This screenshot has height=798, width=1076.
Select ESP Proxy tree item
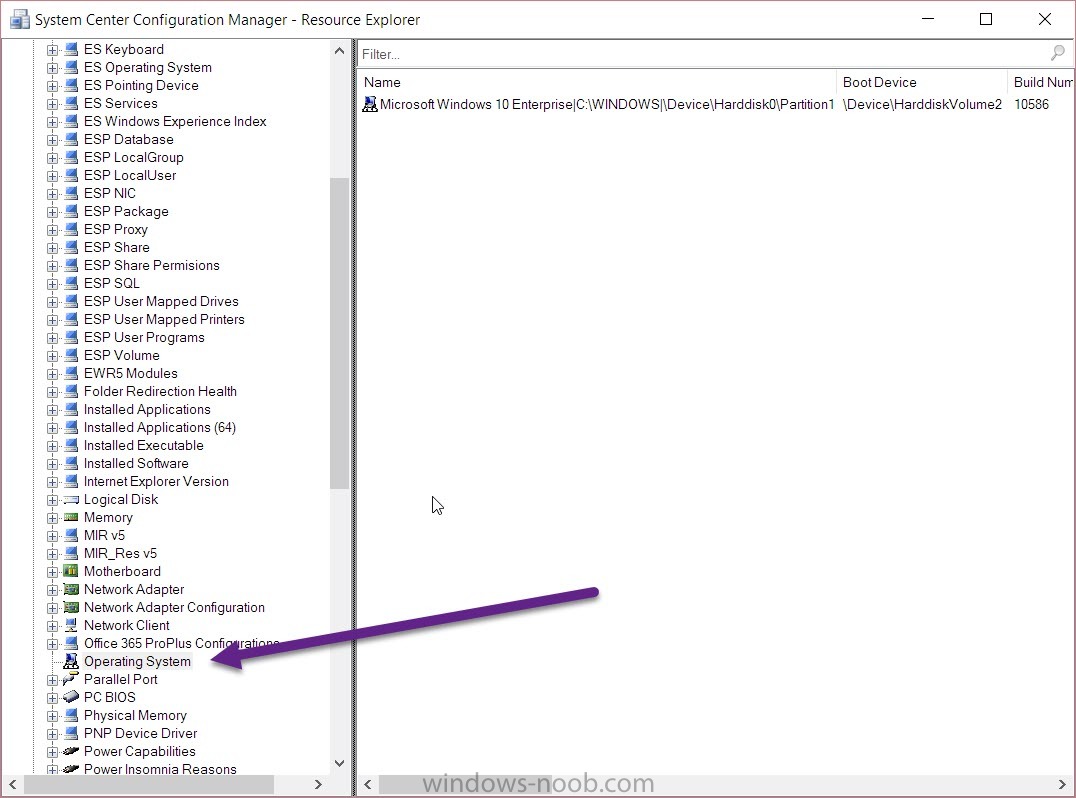tap(116, 229)
